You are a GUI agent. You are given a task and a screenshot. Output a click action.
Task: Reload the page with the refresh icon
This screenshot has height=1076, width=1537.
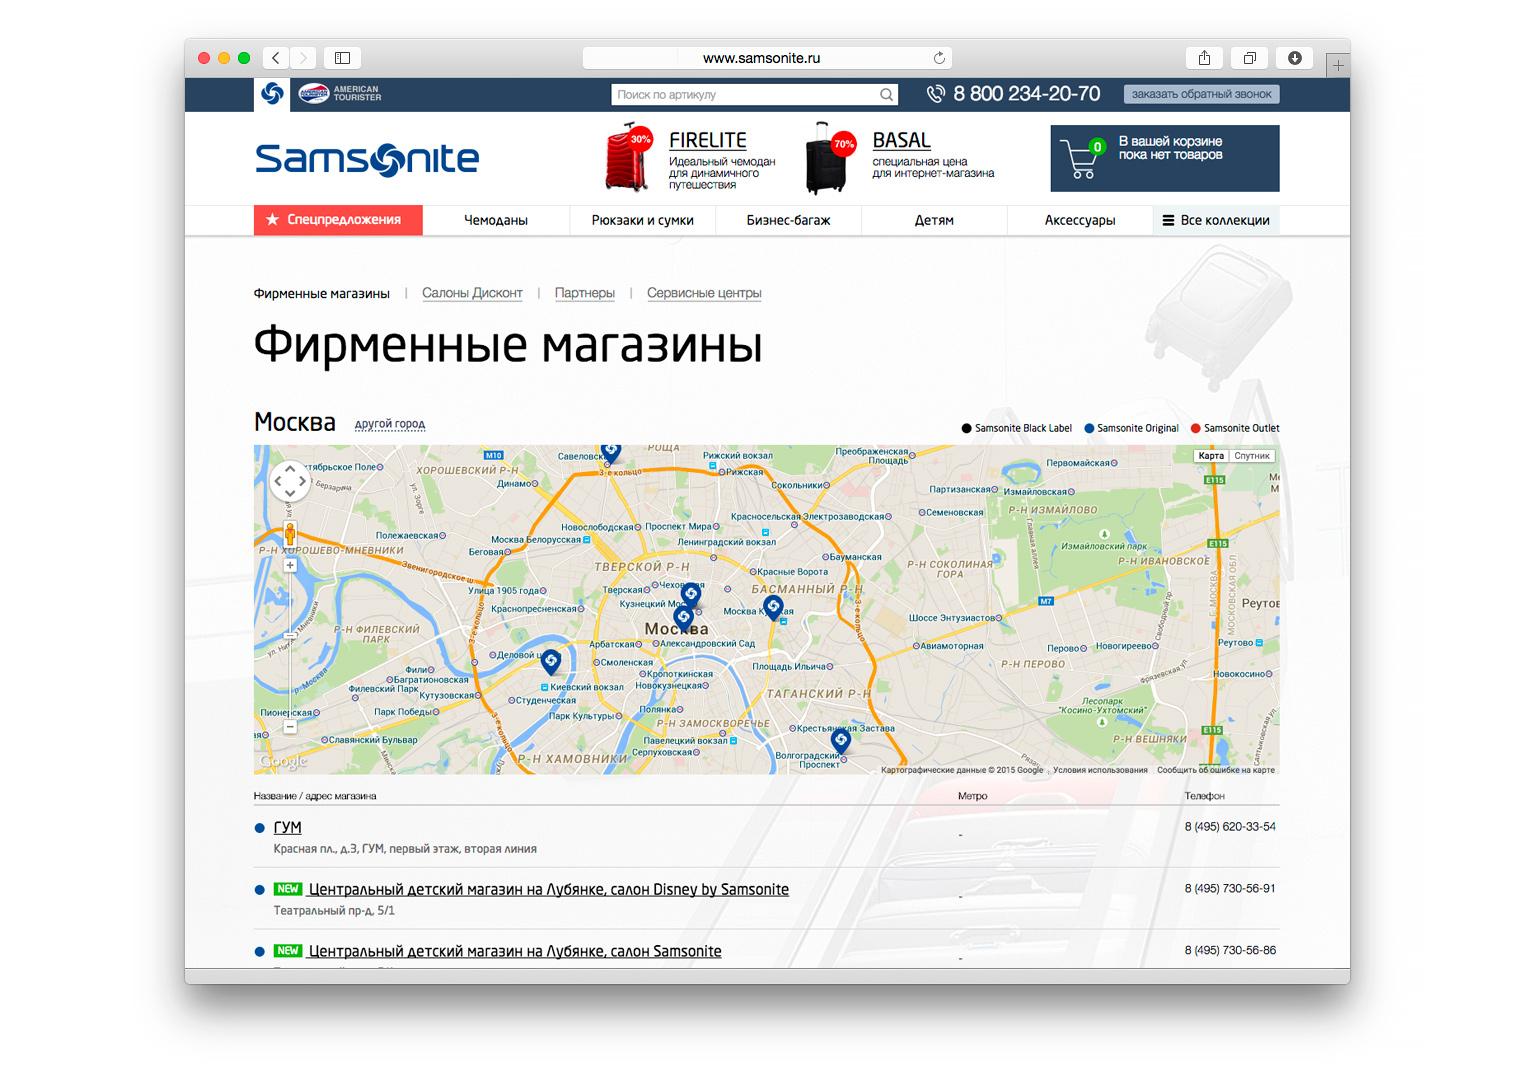(x=939, y=58)
